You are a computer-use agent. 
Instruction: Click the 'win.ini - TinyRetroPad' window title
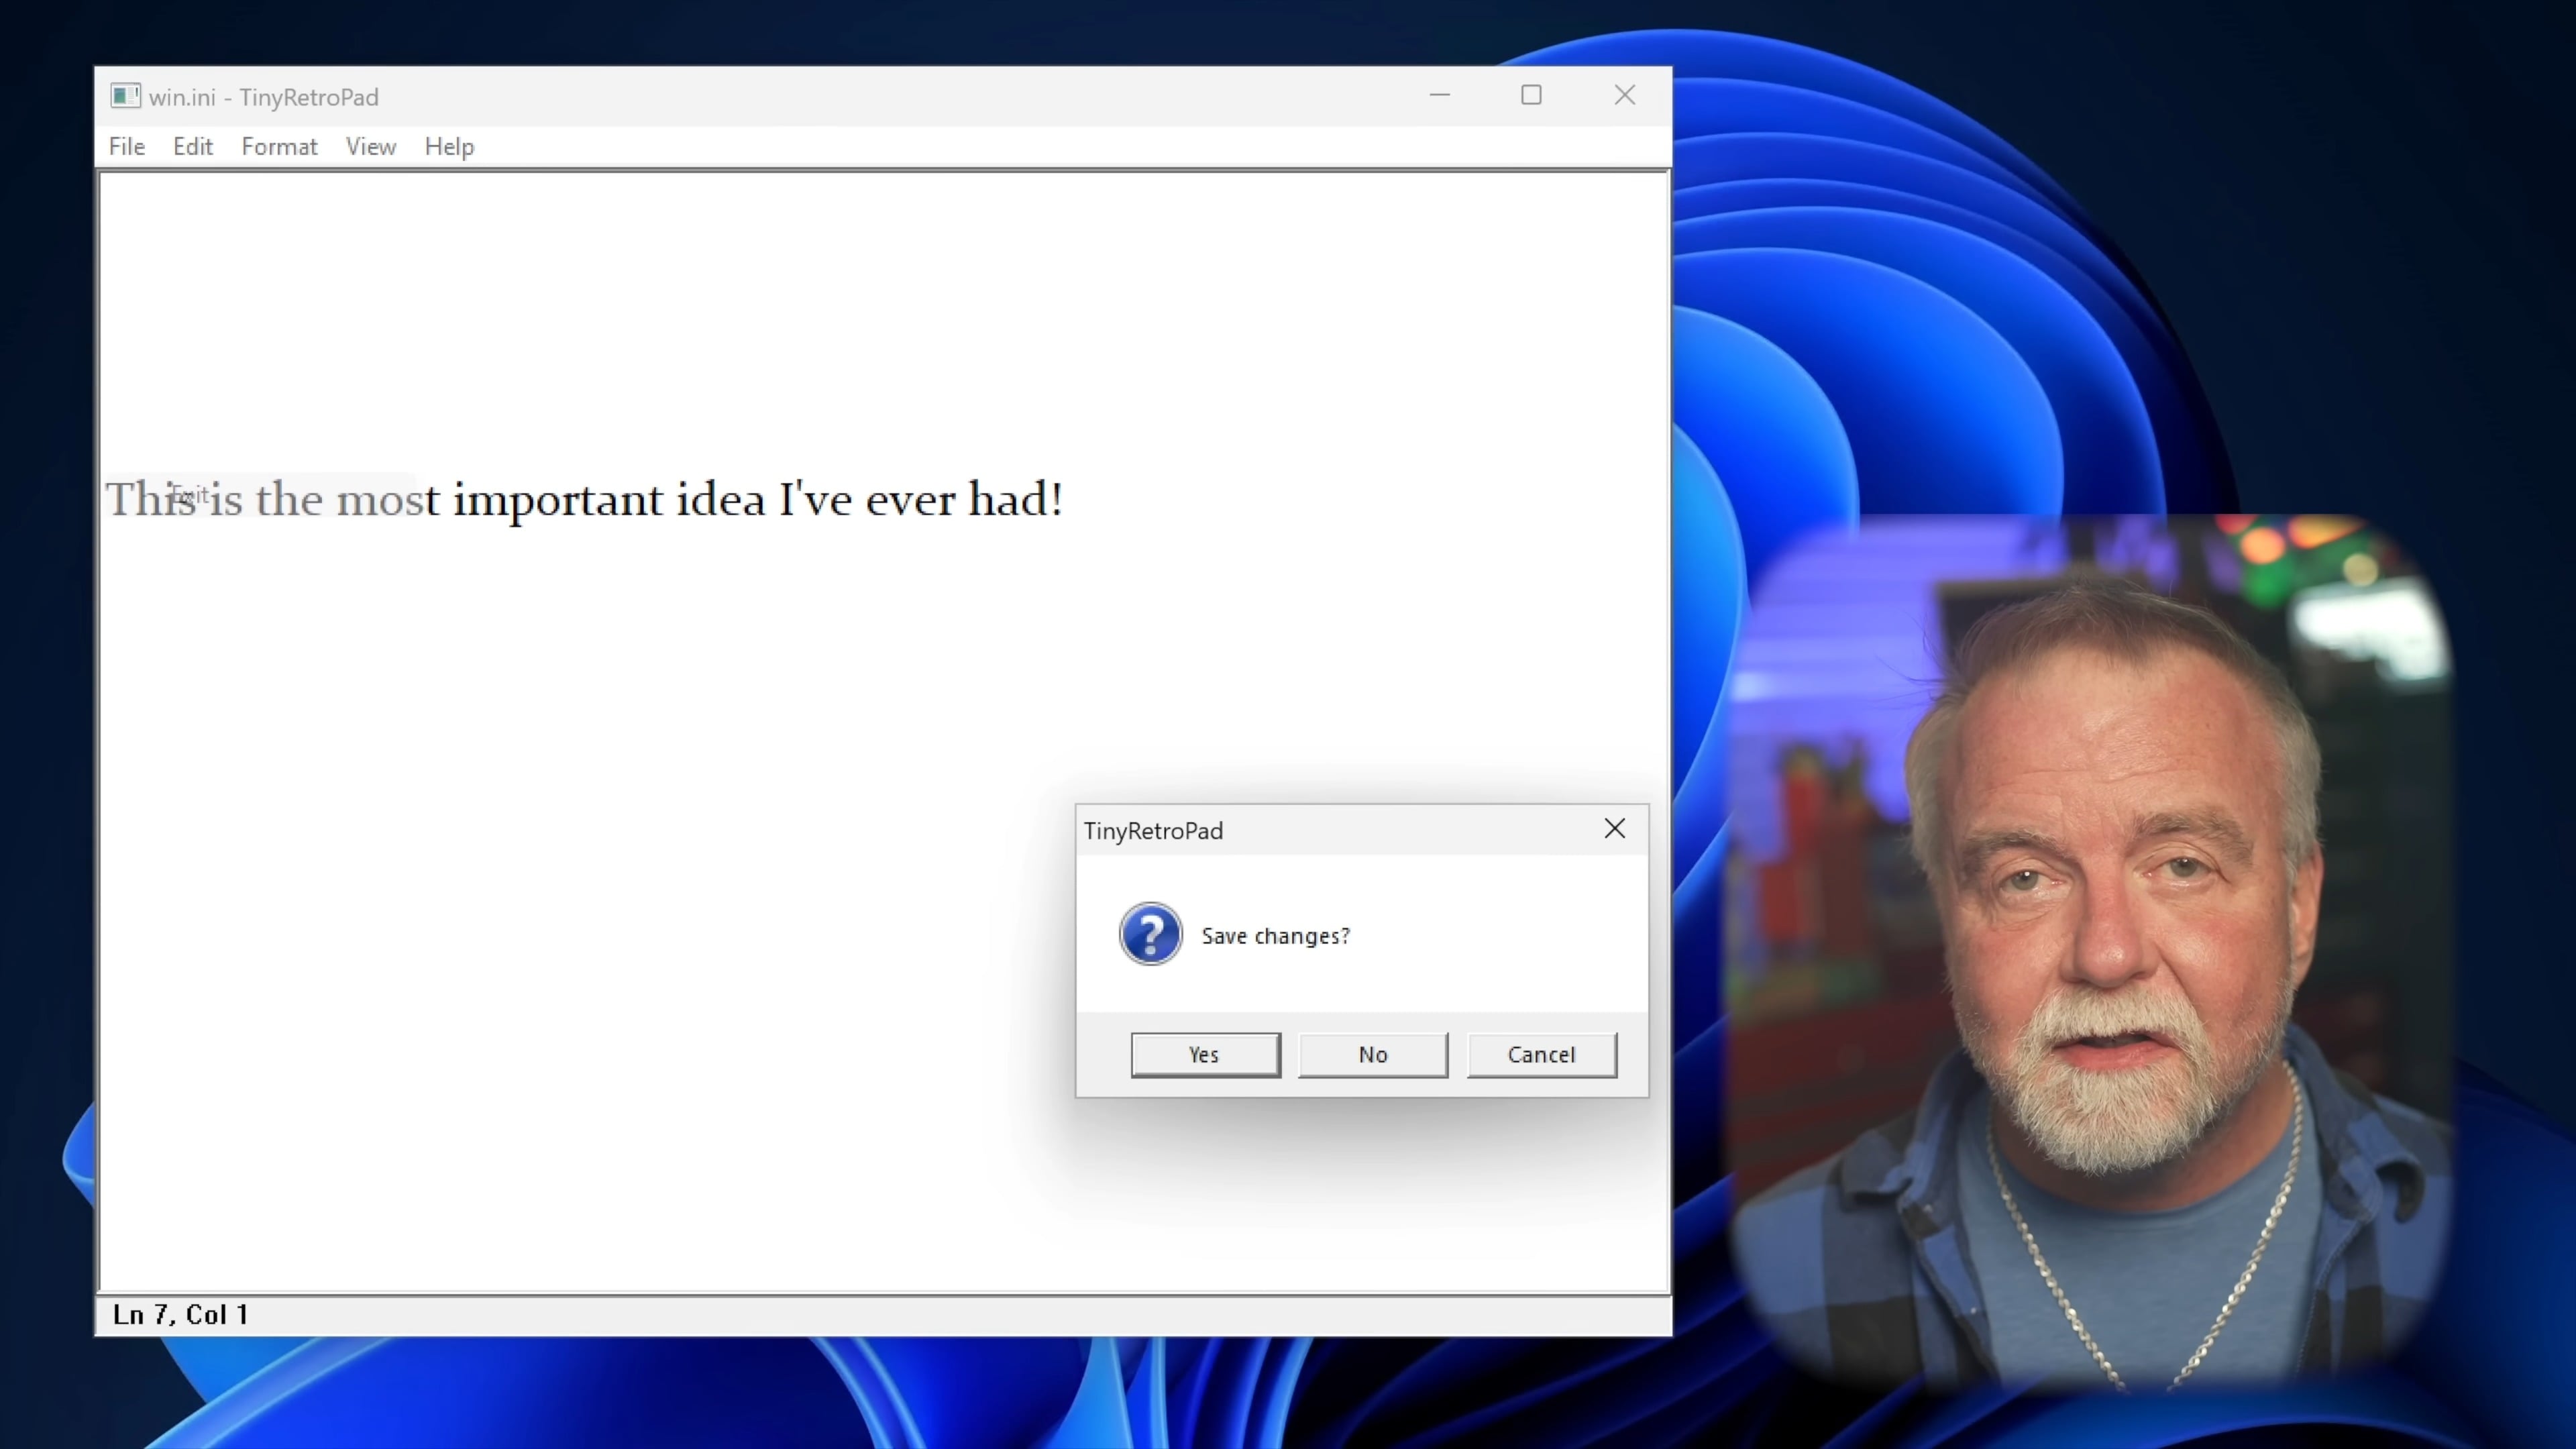(x=264, y=97)
